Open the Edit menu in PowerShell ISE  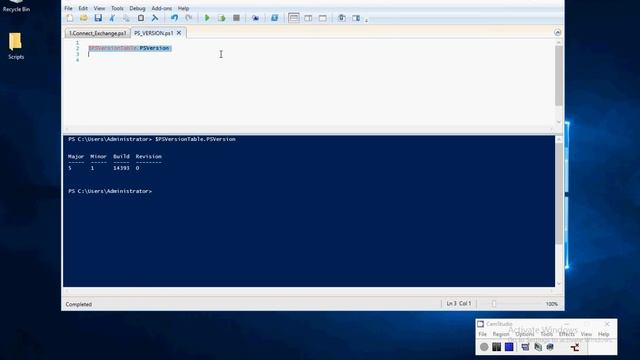[x=83, y=8]
